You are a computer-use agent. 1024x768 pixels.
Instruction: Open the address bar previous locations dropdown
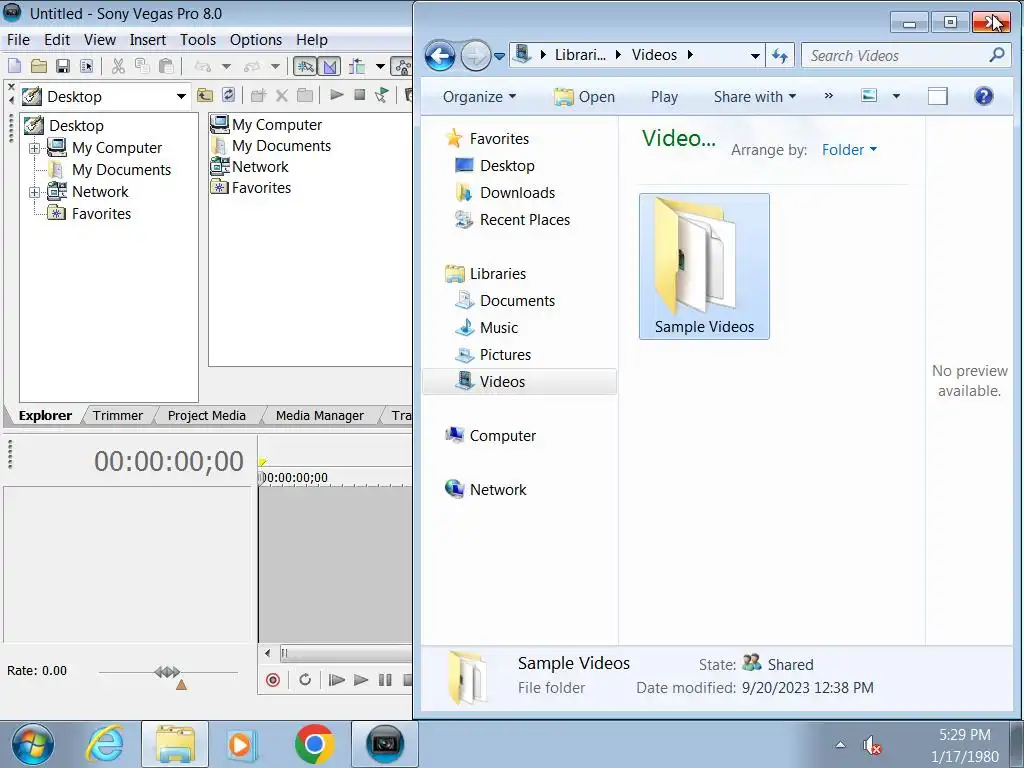click(x=755, y=56)
